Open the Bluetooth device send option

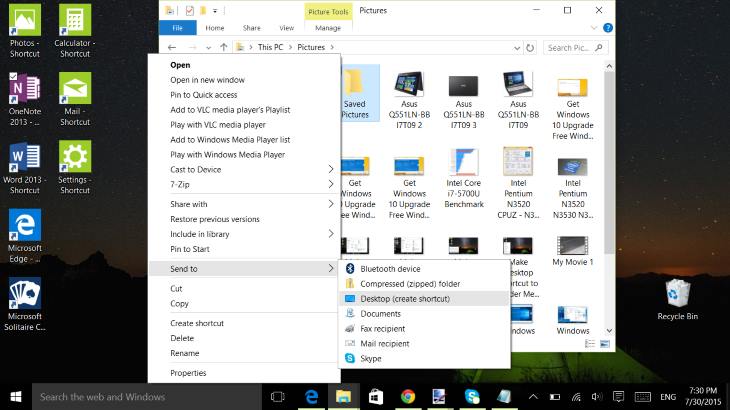coord(392,269)
